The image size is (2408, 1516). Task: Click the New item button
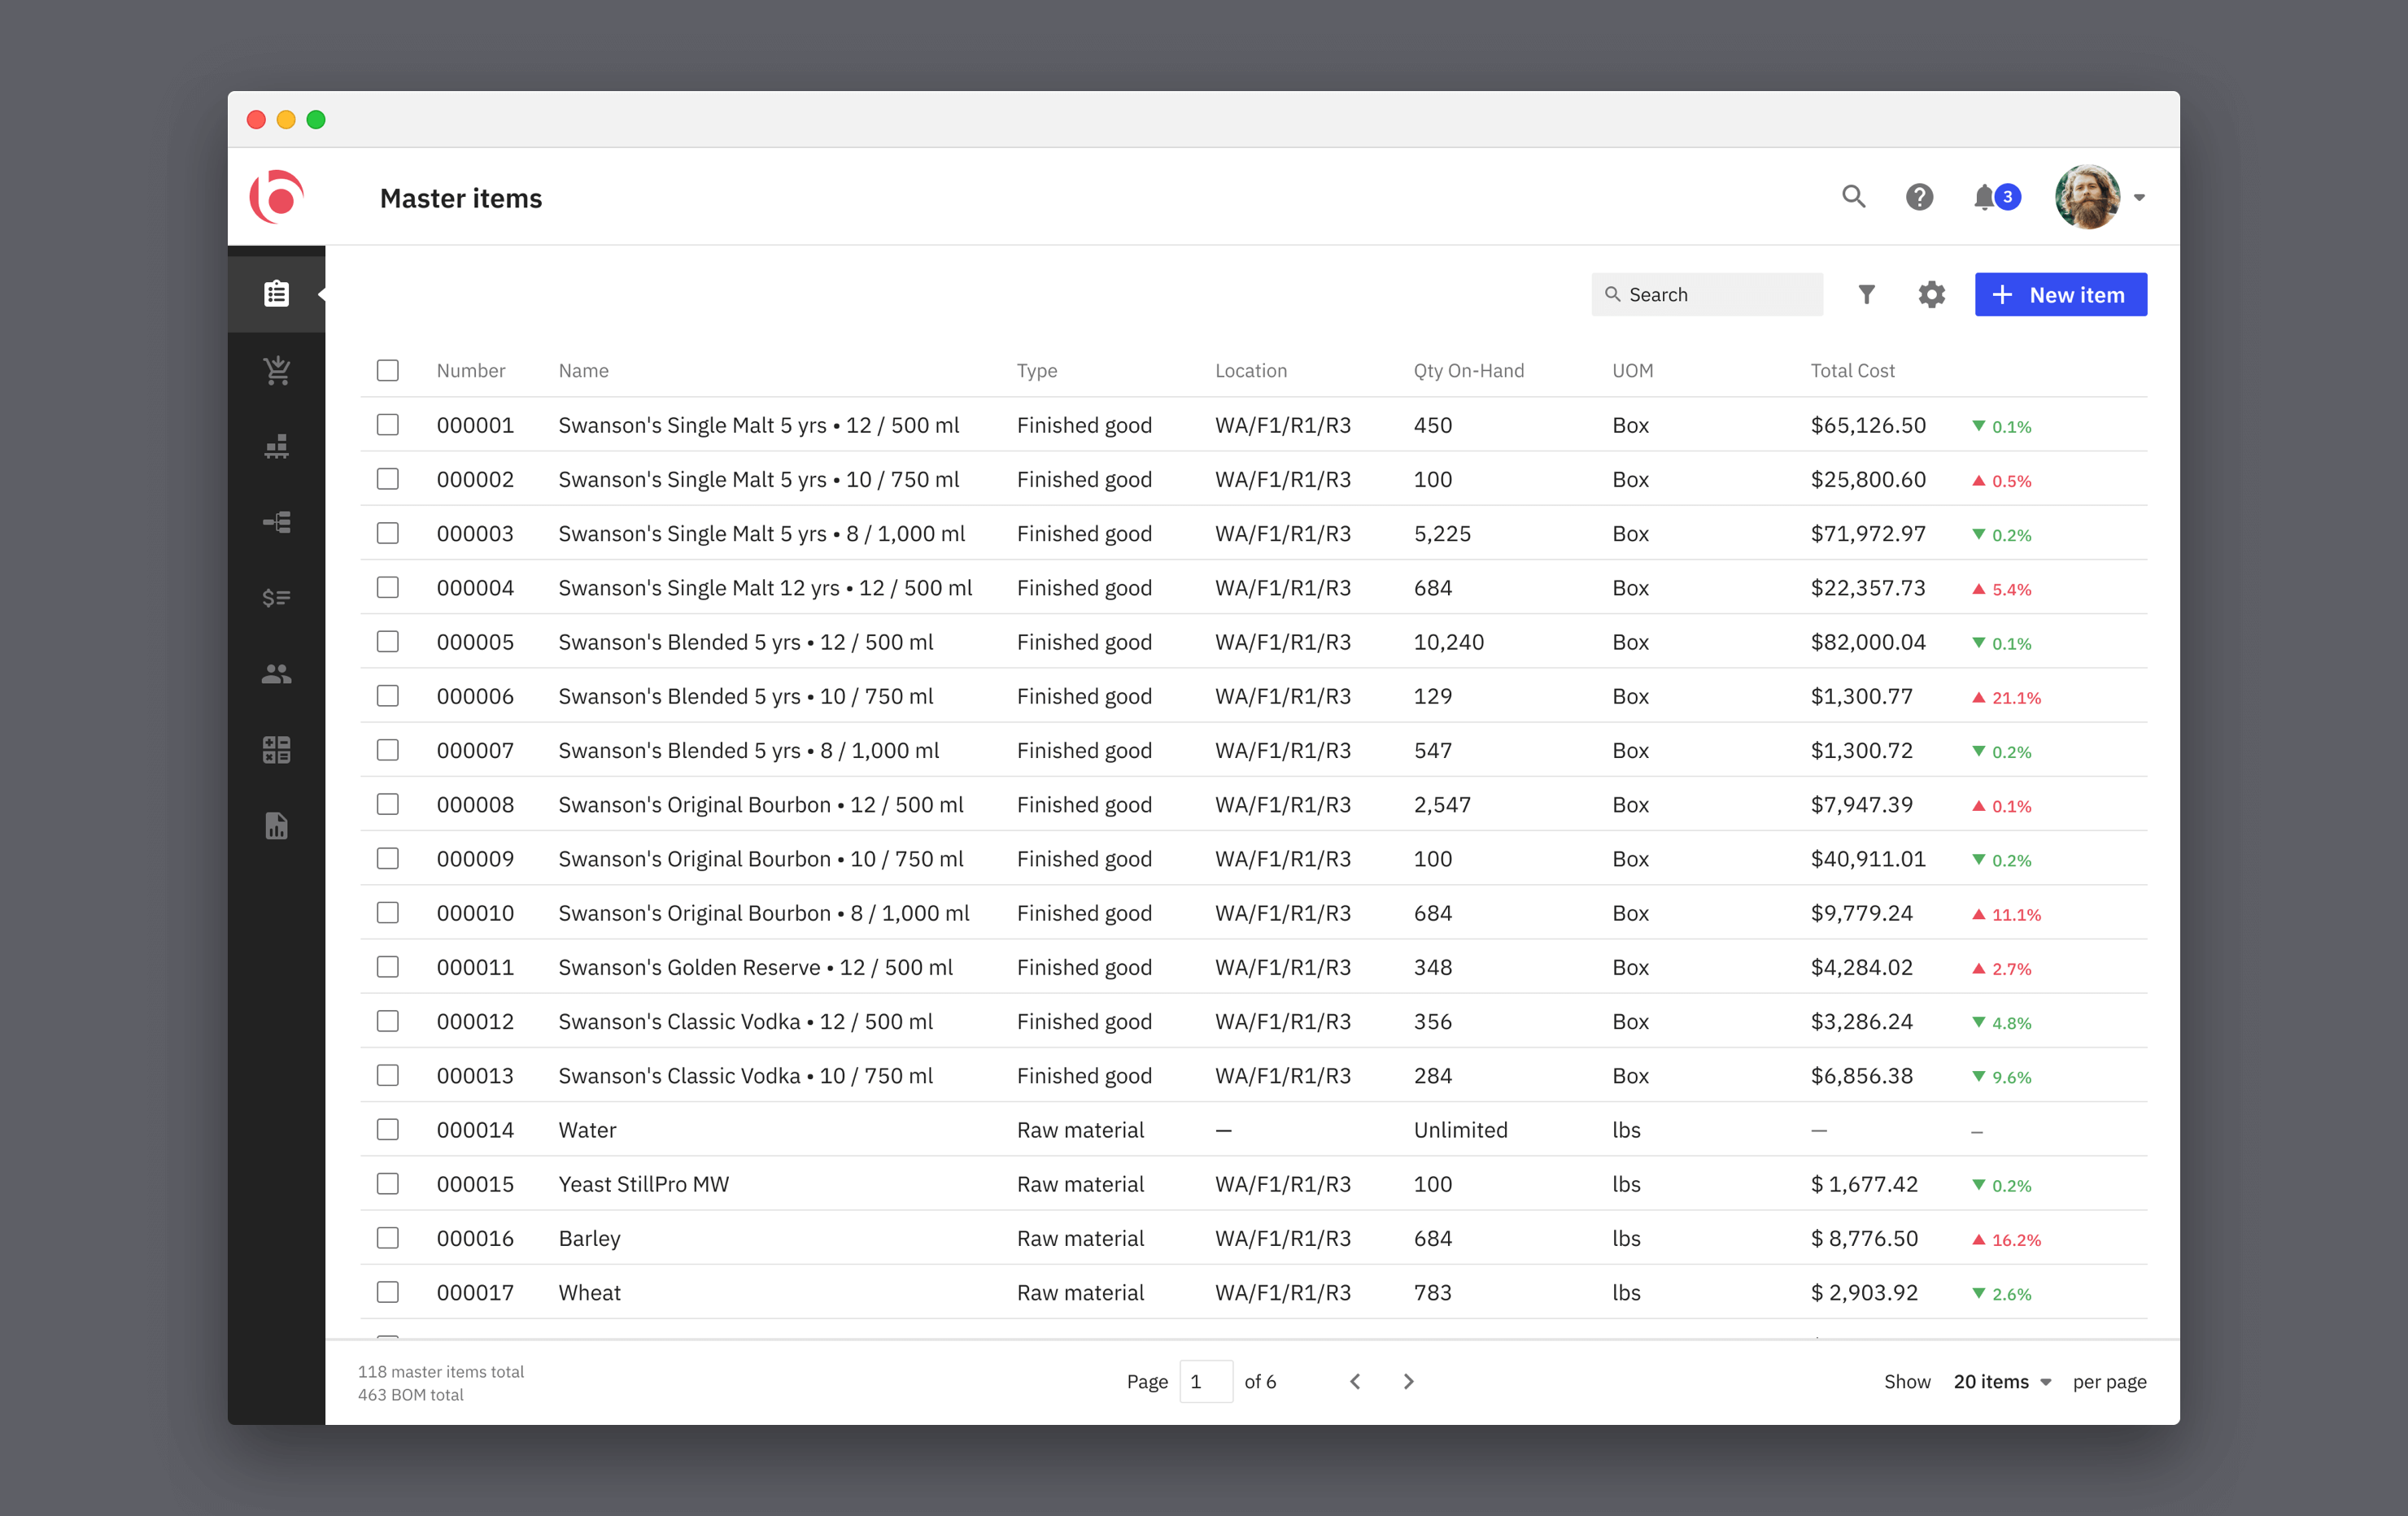click(x=2060, y=294)
